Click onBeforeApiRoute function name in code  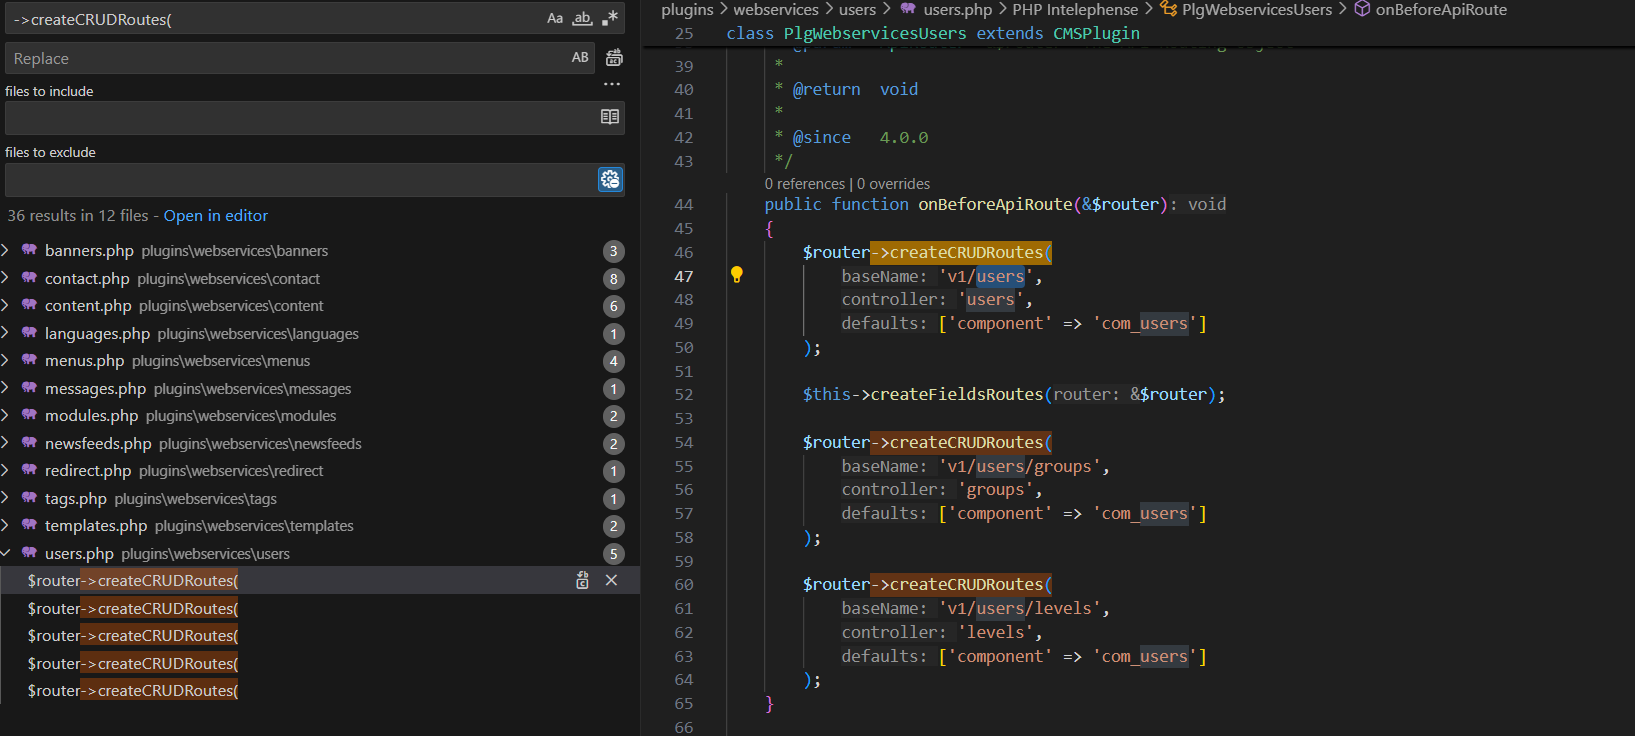995,204
